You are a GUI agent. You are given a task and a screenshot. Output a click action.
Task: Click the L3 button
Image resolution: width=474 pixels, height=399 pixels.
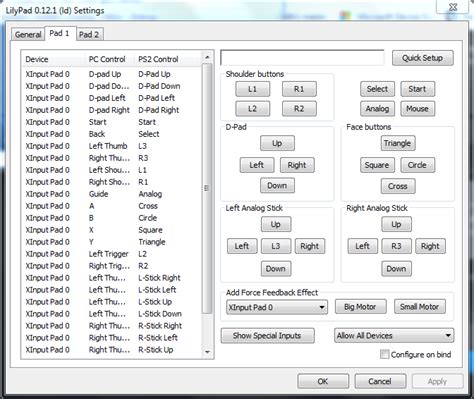point(276,246)
